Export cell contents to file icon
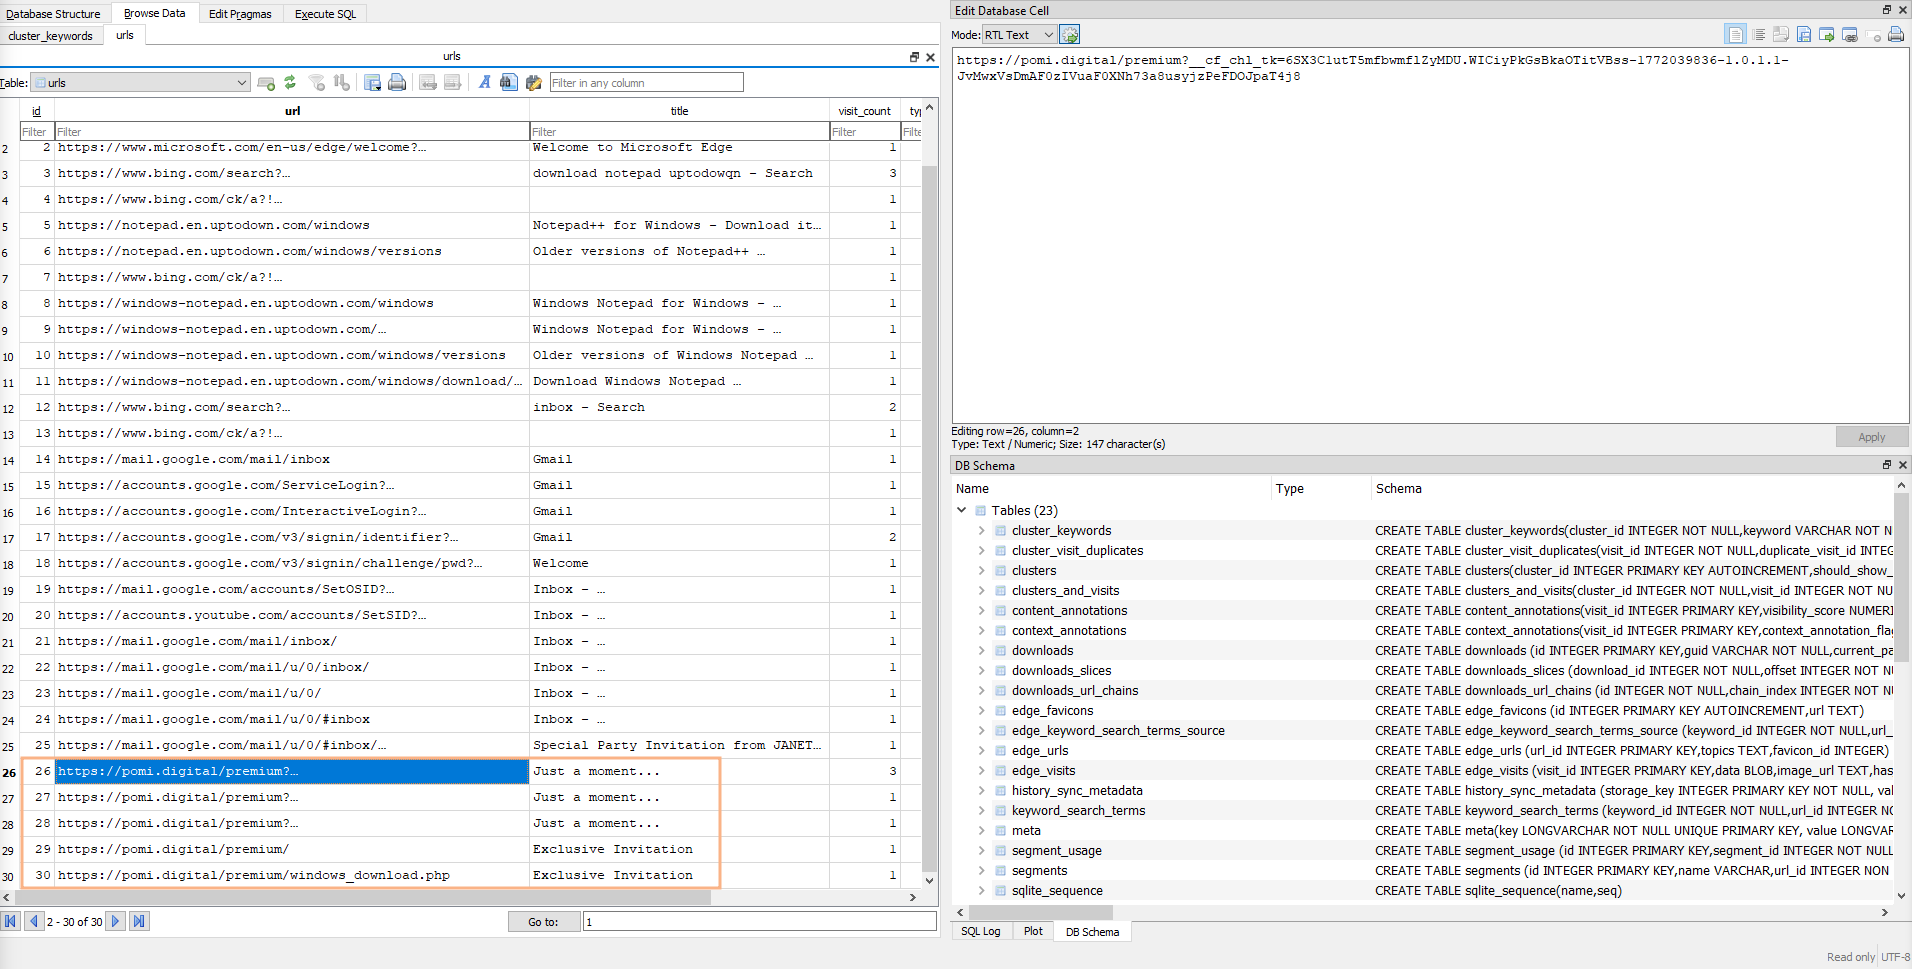Screen dimensions: 1912x969 click(1804, 35)
